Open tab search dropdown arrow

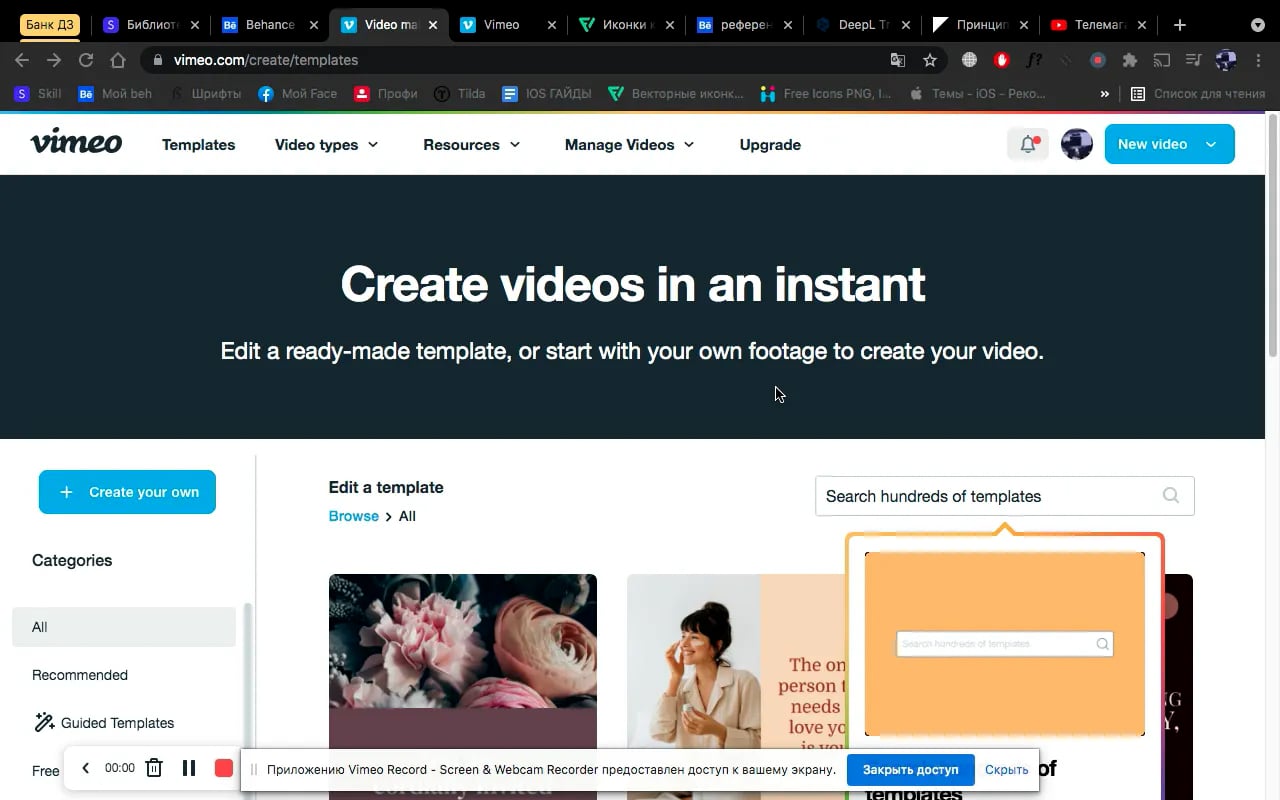point(1258,25)
